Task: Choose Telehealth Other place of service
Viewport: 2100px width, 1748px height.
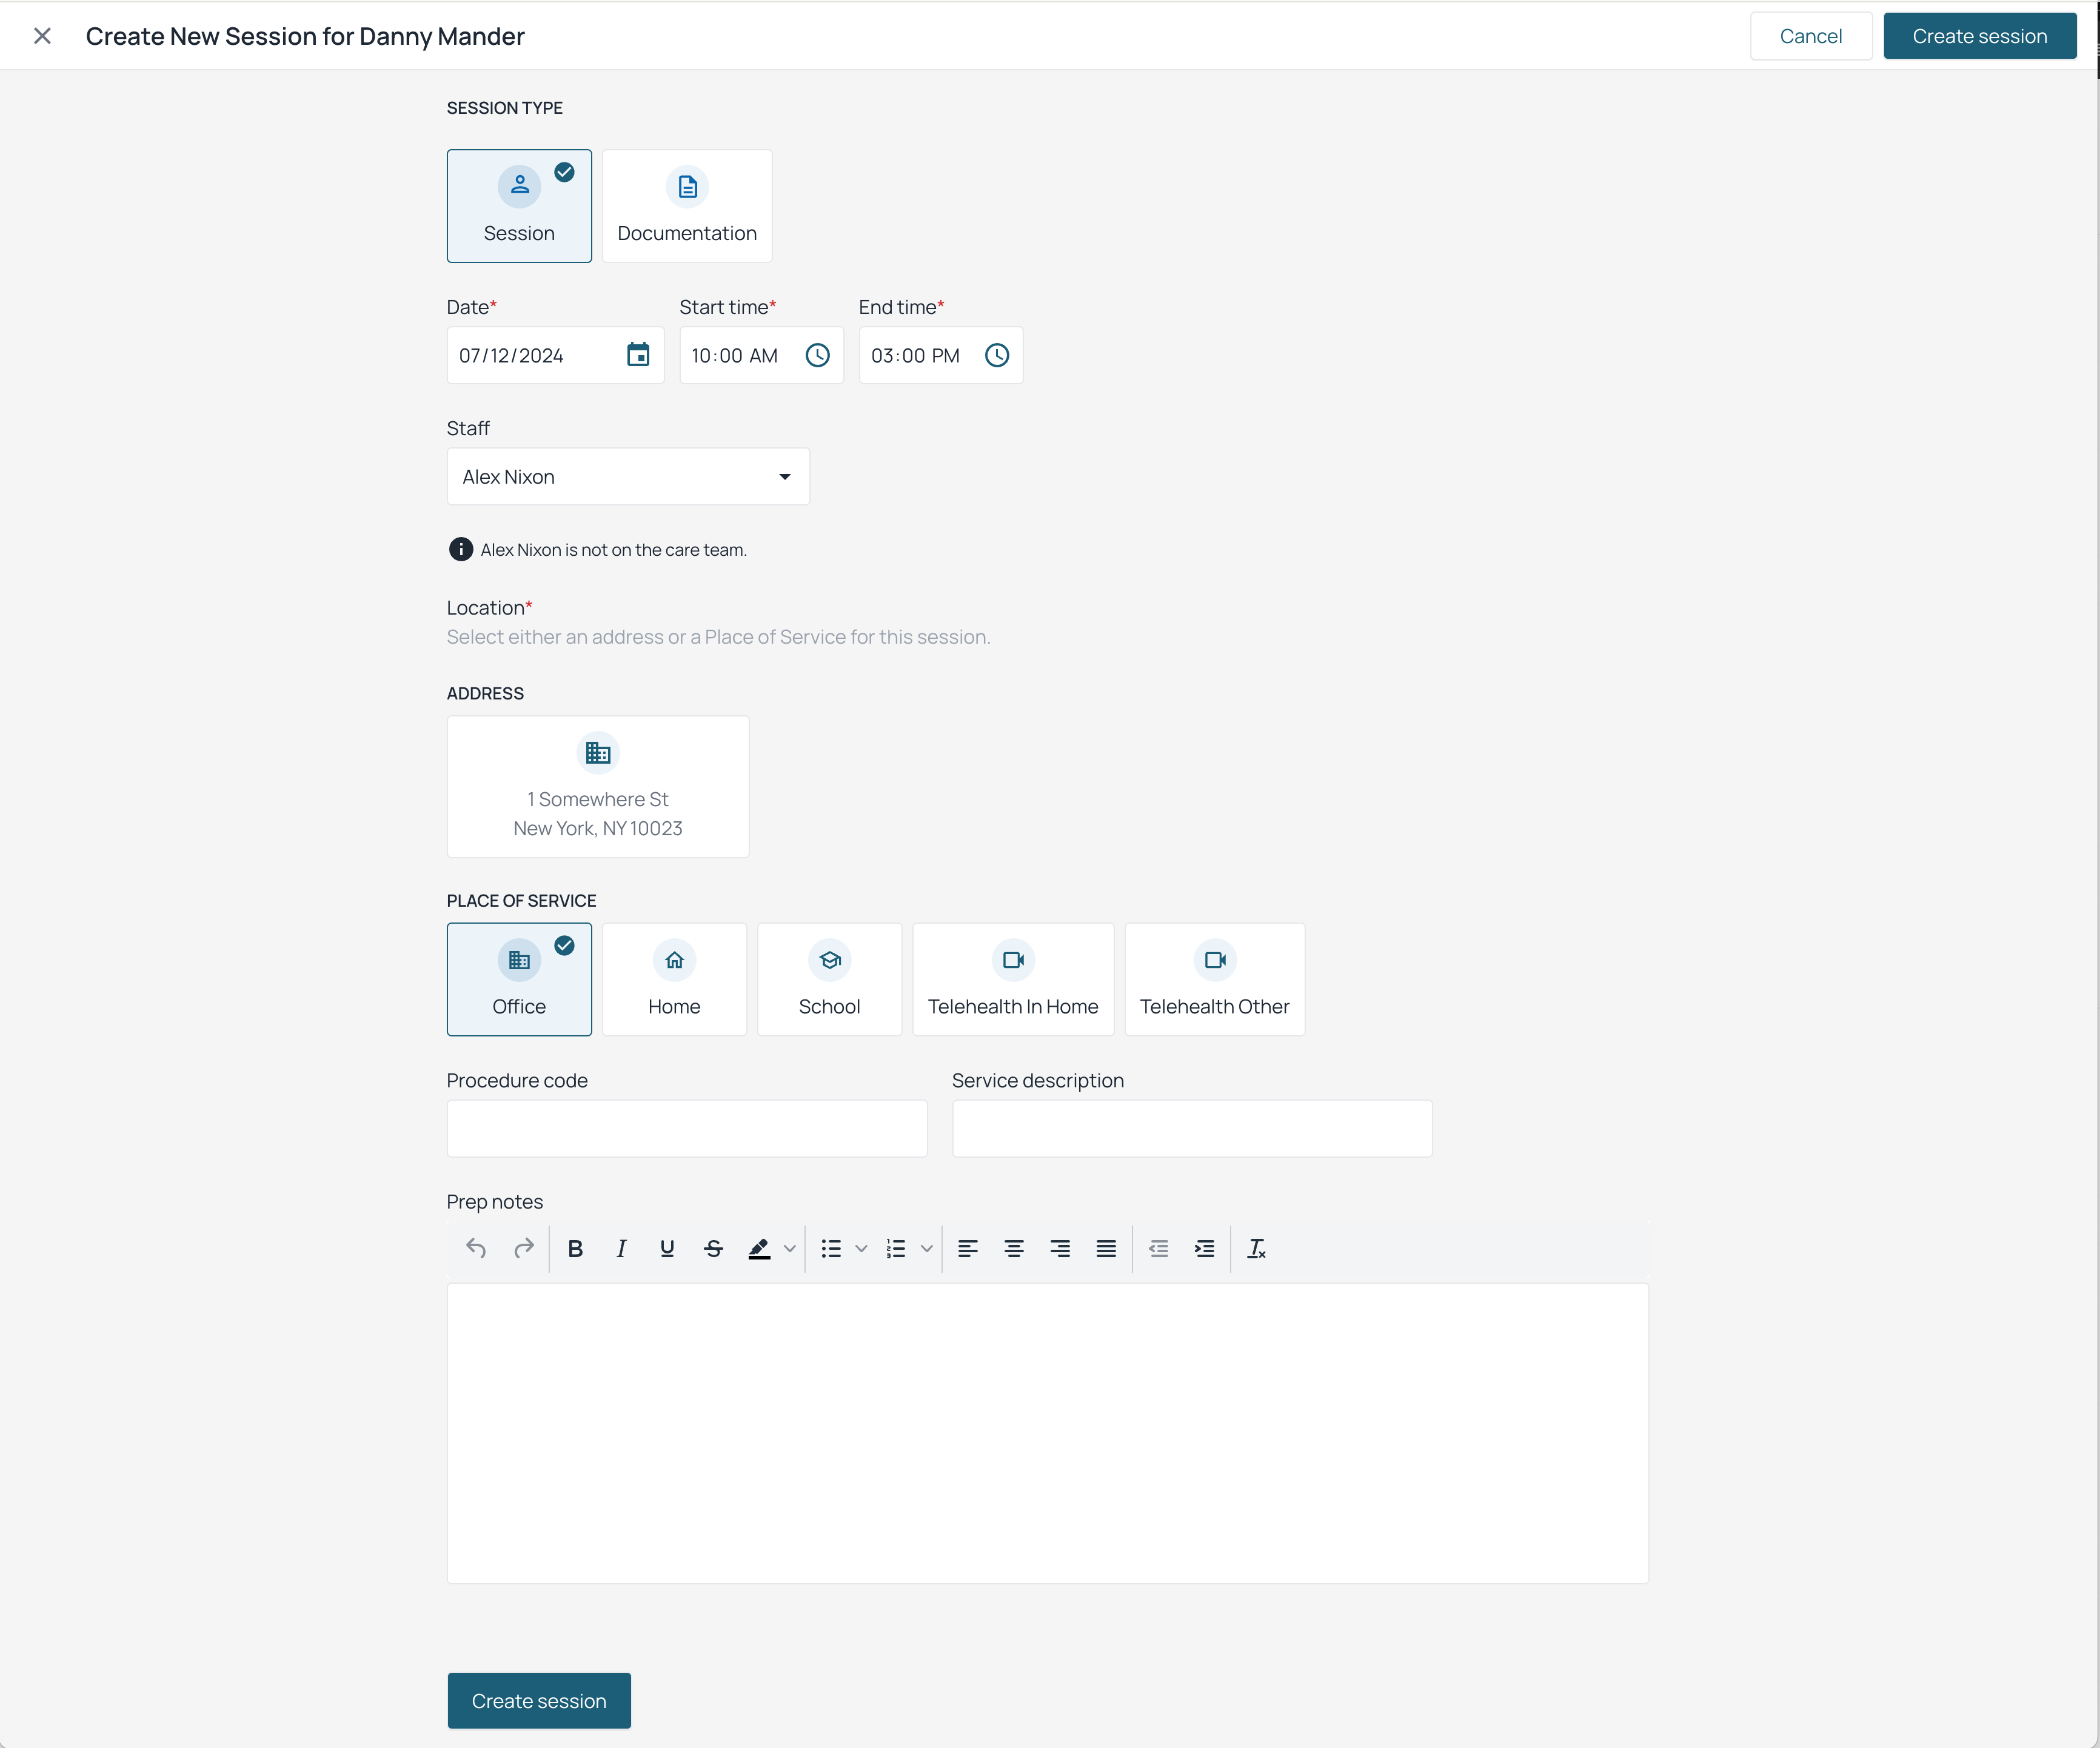Action: point(1214,979)
